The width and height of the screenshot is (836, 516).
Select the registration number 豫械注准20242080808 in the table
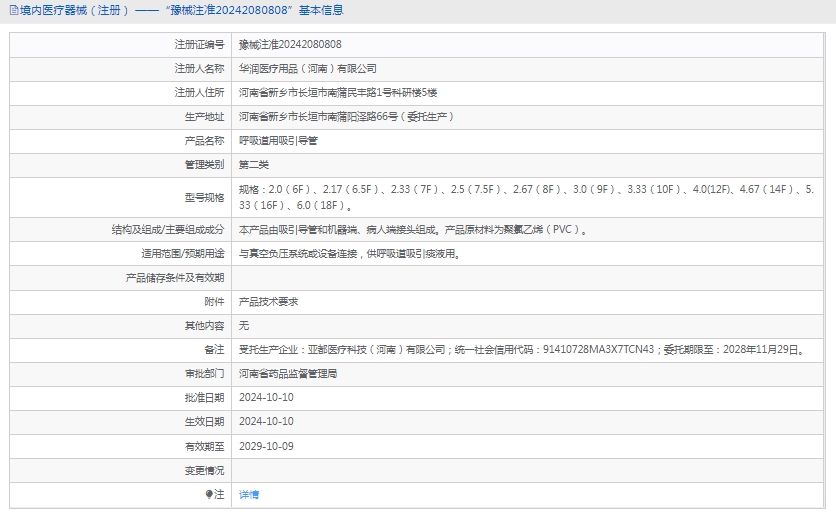[x=289, y=45]
